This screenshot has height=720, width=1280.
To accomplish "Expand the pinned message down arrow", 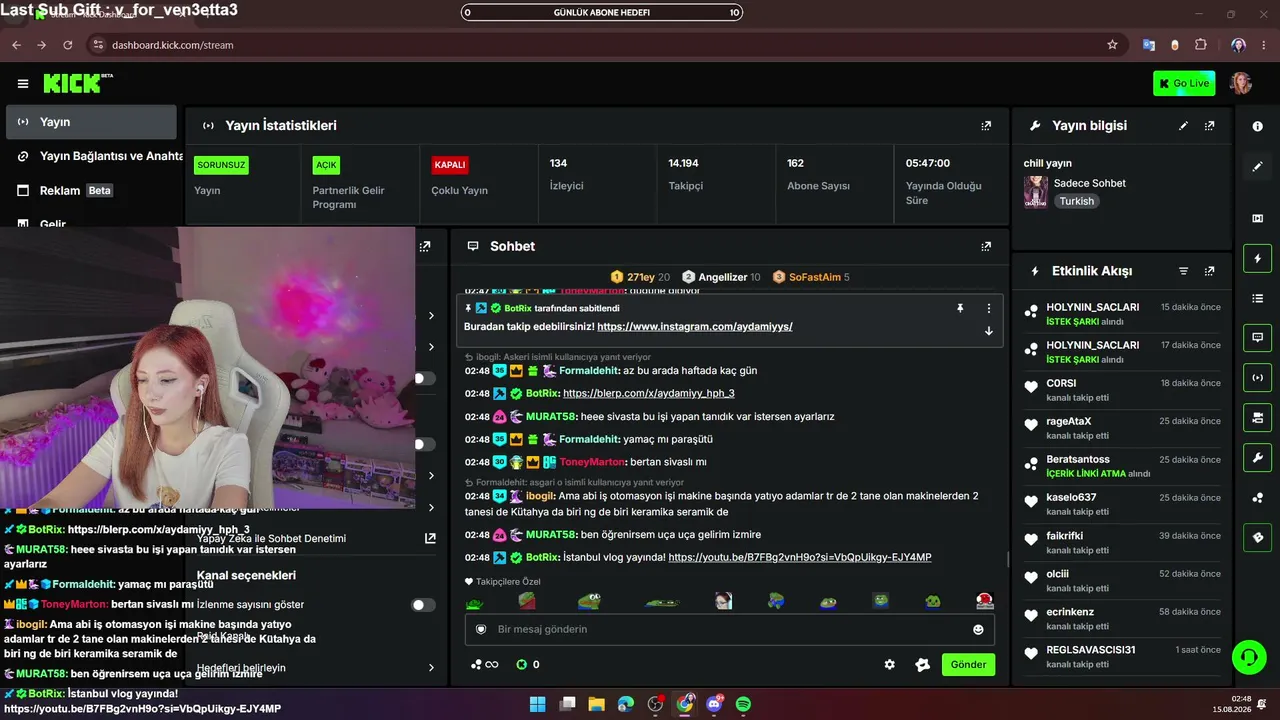I will tap(989, 331).
